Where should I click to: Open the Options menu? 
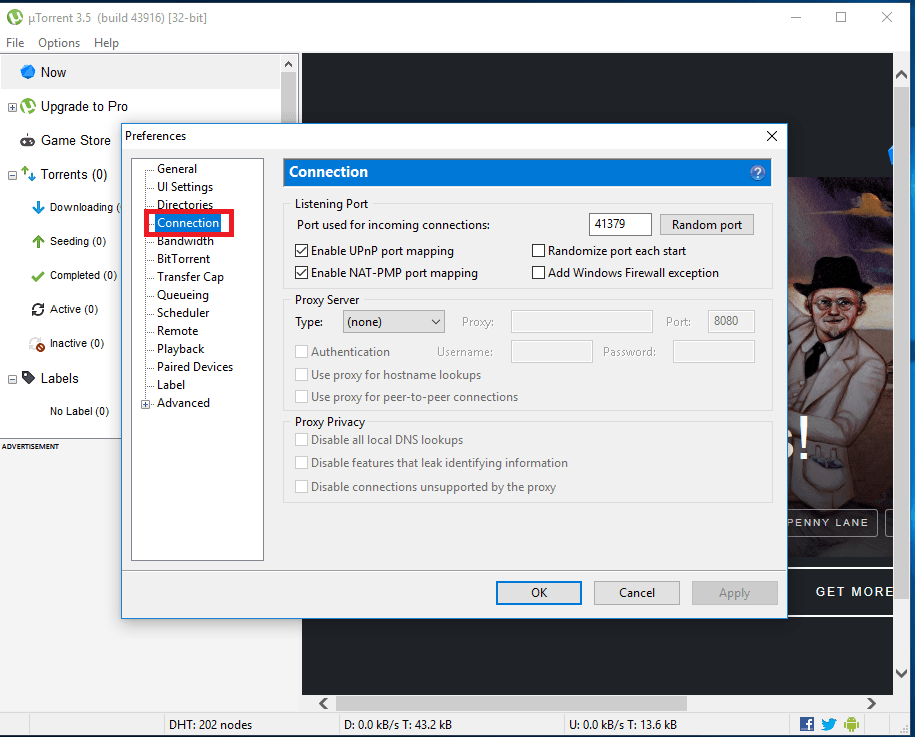pyautogui.click(x=59, y=43)
